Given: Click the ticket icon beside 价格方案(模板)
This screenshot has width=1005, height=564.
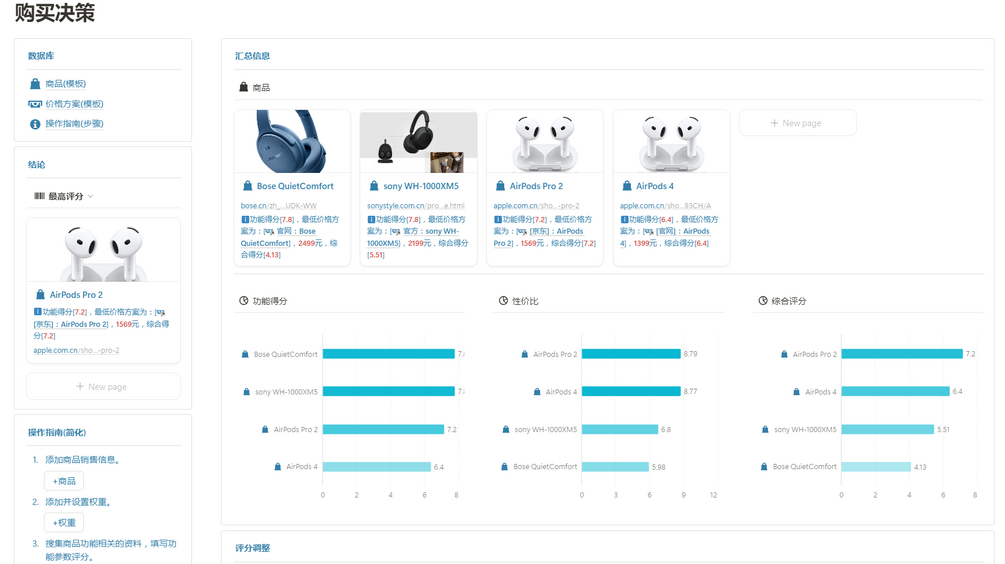Looking at the screenshot, I should 35,104.
